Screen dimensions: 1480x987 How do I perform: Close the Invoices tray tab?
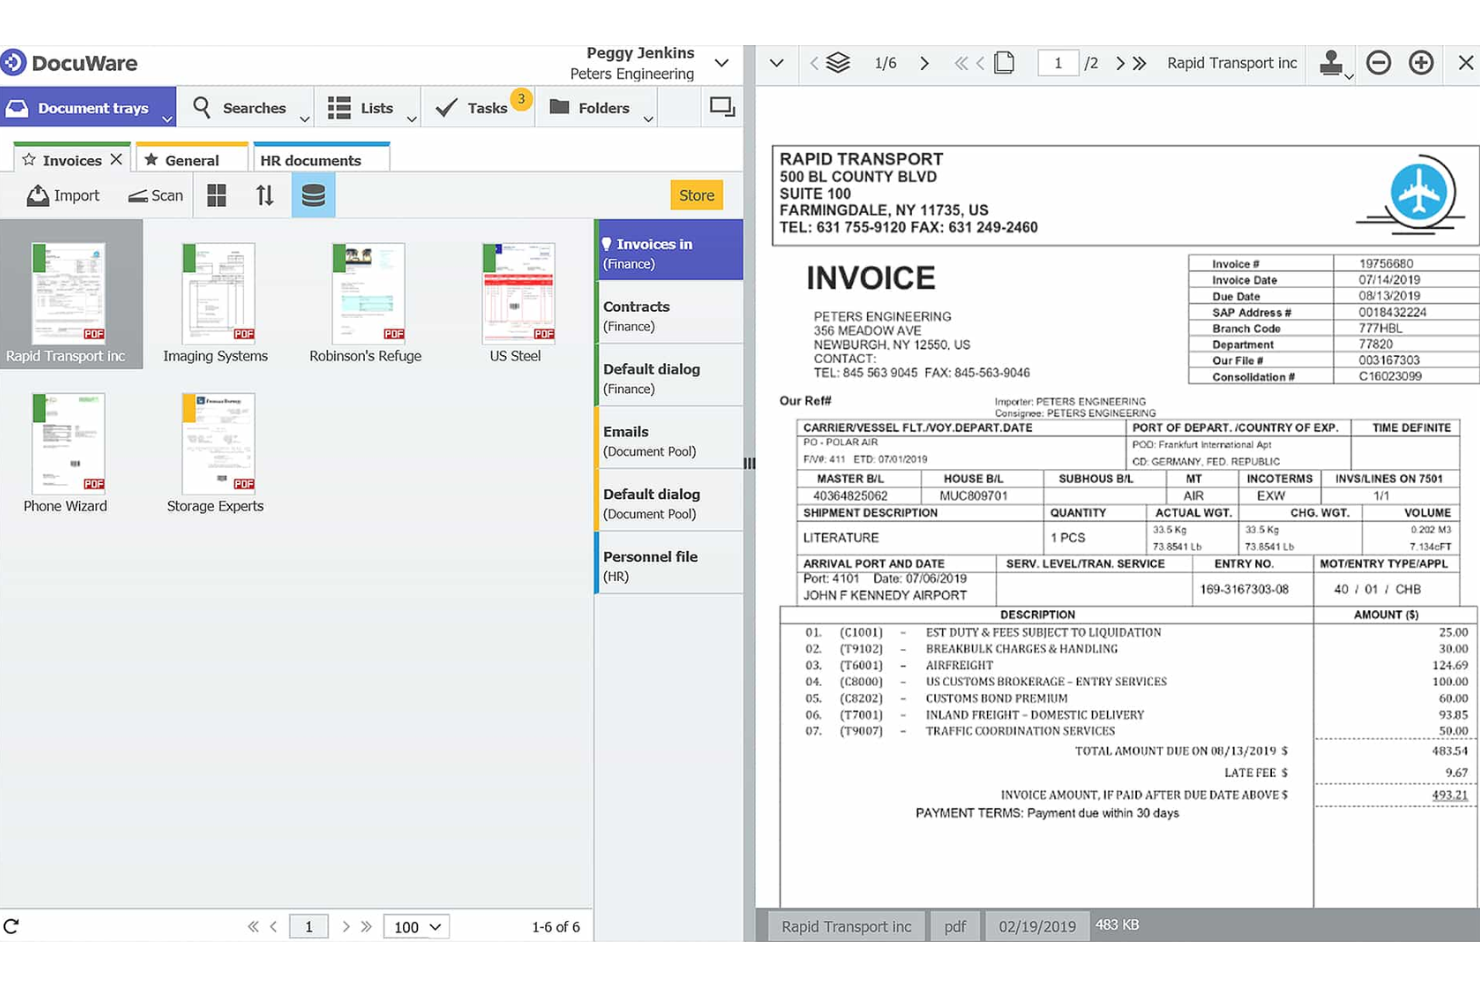(117, 159)
